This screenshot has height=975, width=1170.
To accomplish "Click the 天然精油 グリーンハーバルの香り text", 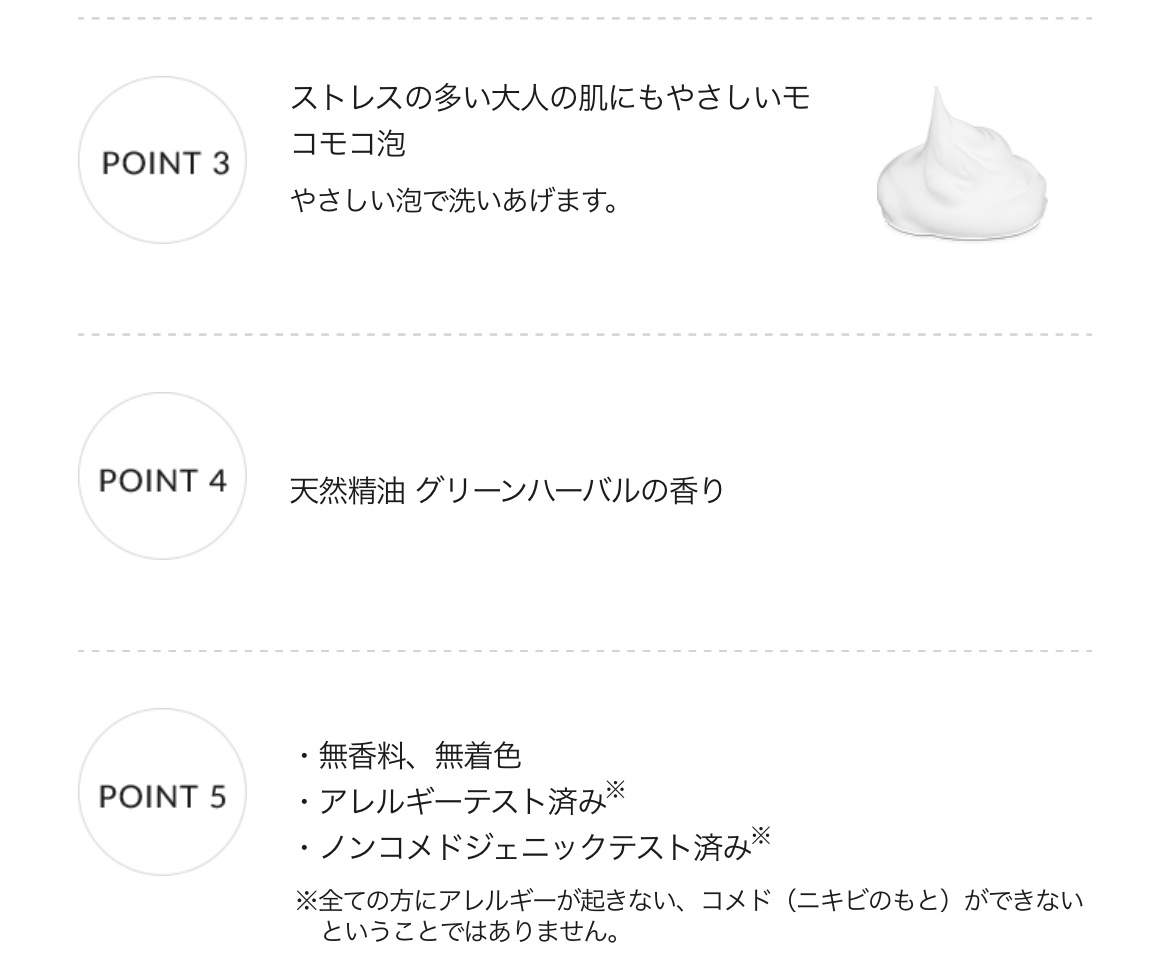I will (507, 491).
